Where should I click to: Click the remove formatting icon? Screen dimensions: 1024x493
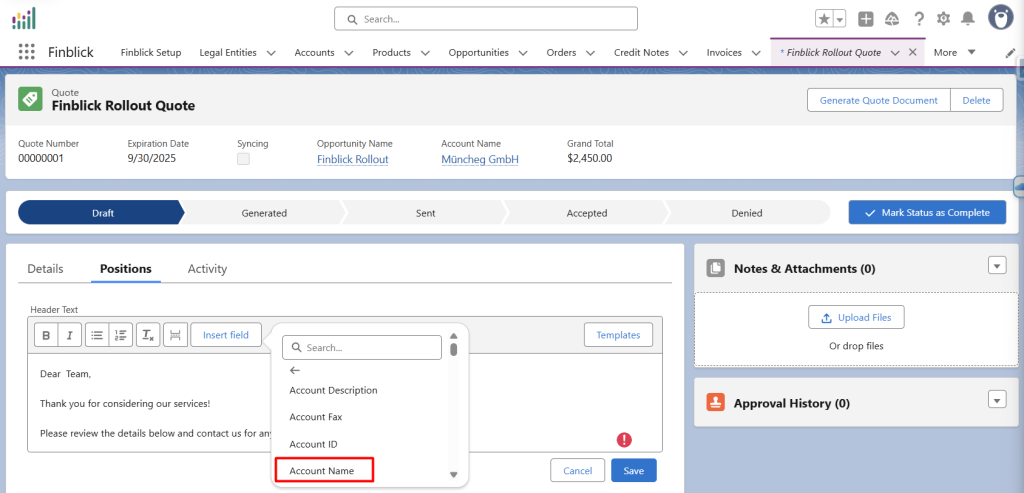click(147, 335)
